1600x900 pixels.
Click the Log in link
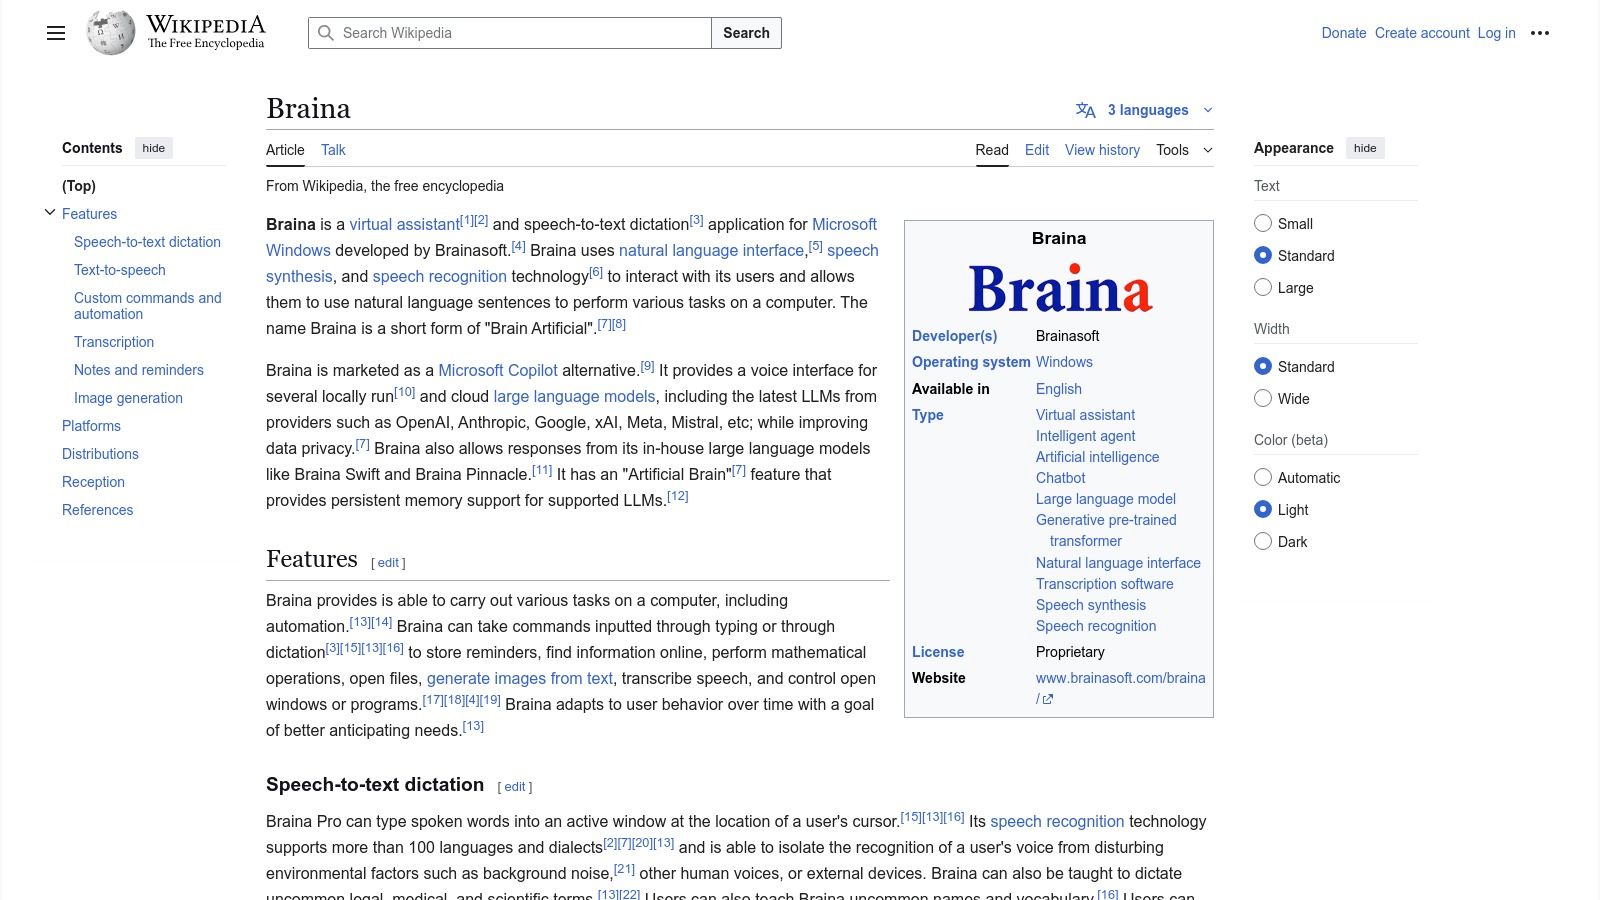(1496, 33)
